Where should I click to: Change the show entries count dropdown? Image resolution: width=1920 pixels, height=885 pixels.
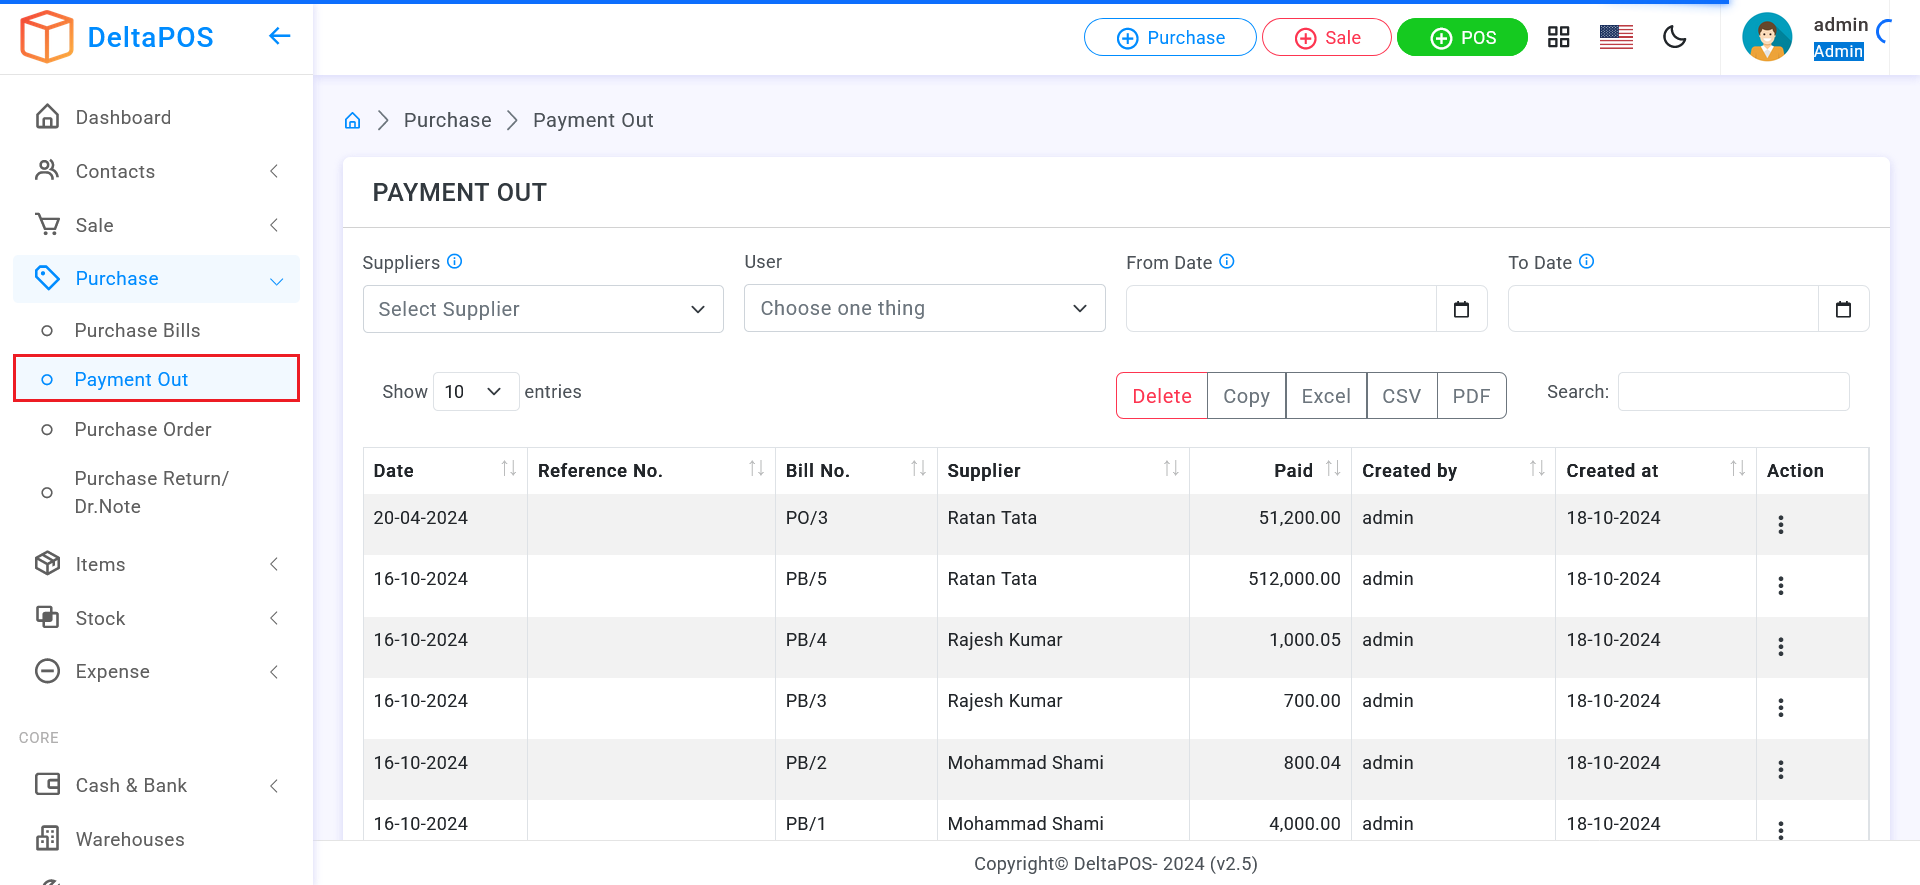(475, 392)
